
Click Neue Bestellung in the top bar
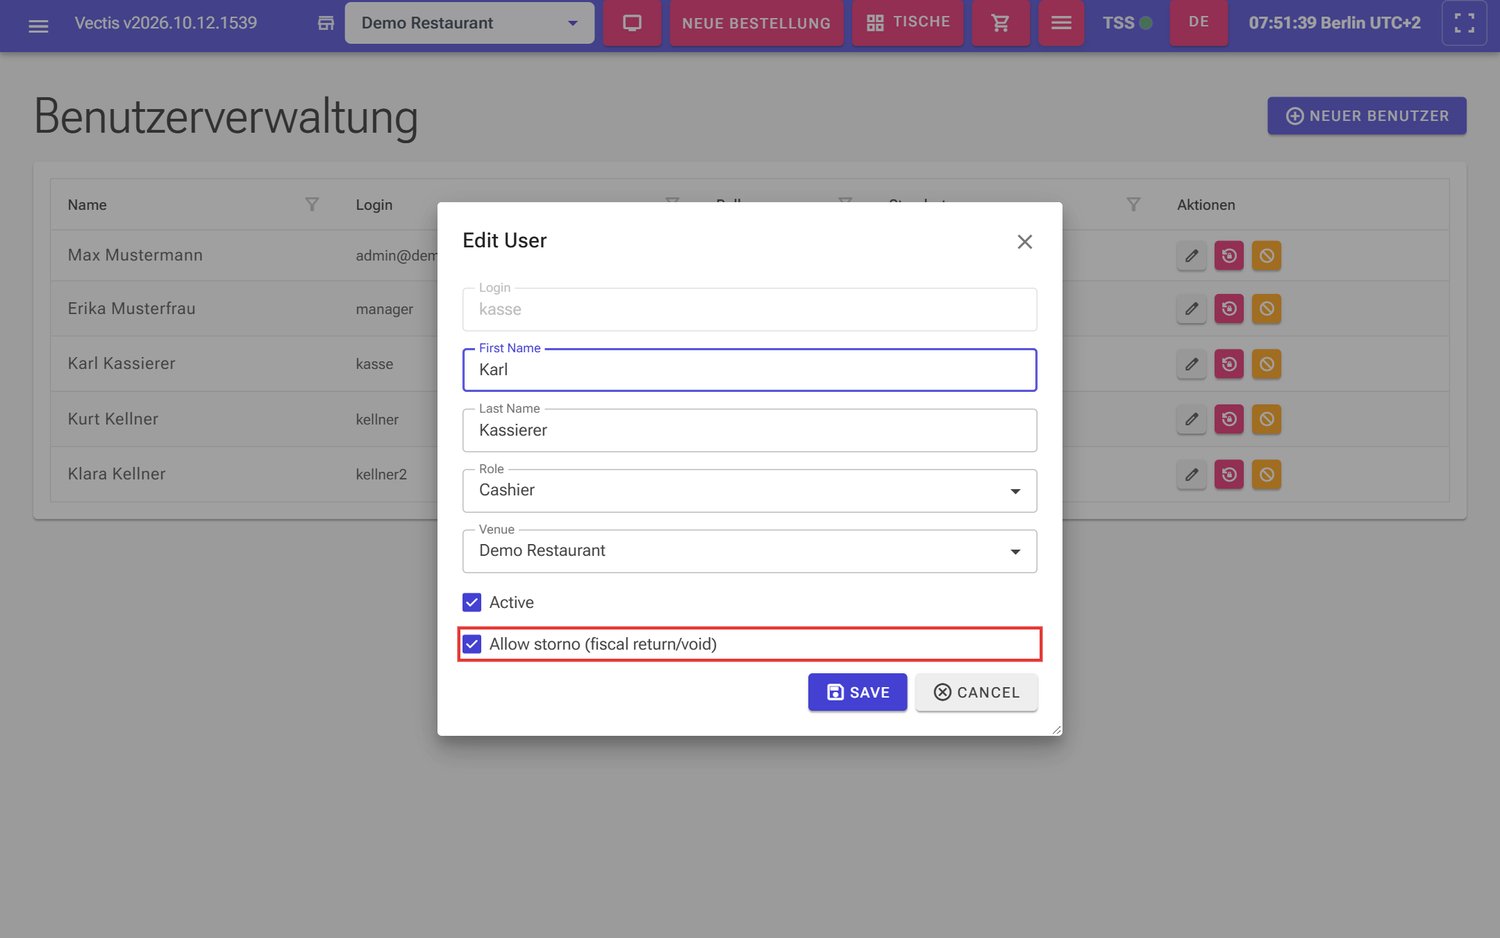click(x=756, y=23)
